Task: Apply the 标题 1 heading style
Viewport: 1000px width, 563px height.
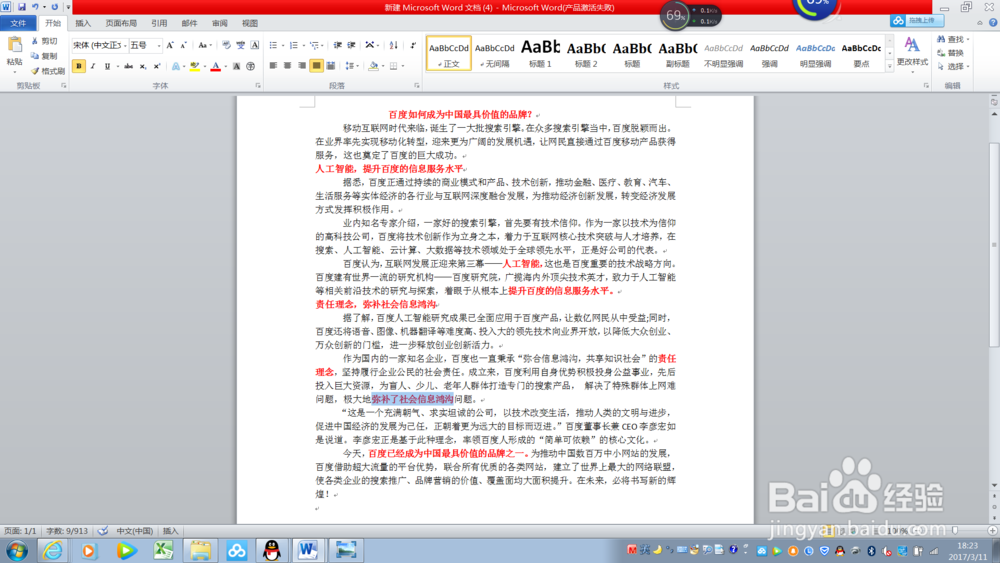Action: pos(540,53)
